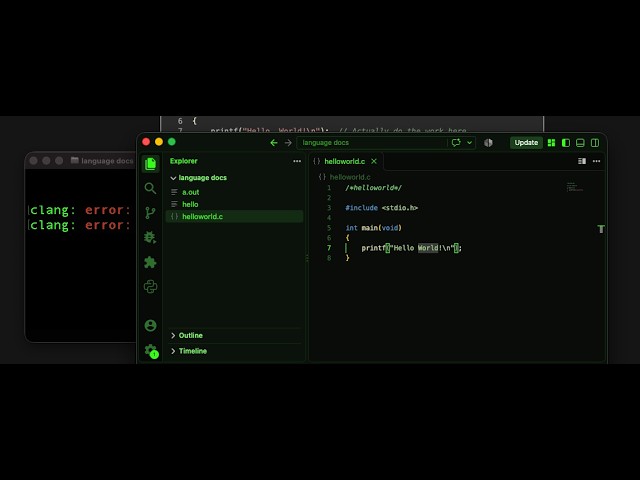Open the chat icon in title bar
640x480 pixels.
click(456, 142)
